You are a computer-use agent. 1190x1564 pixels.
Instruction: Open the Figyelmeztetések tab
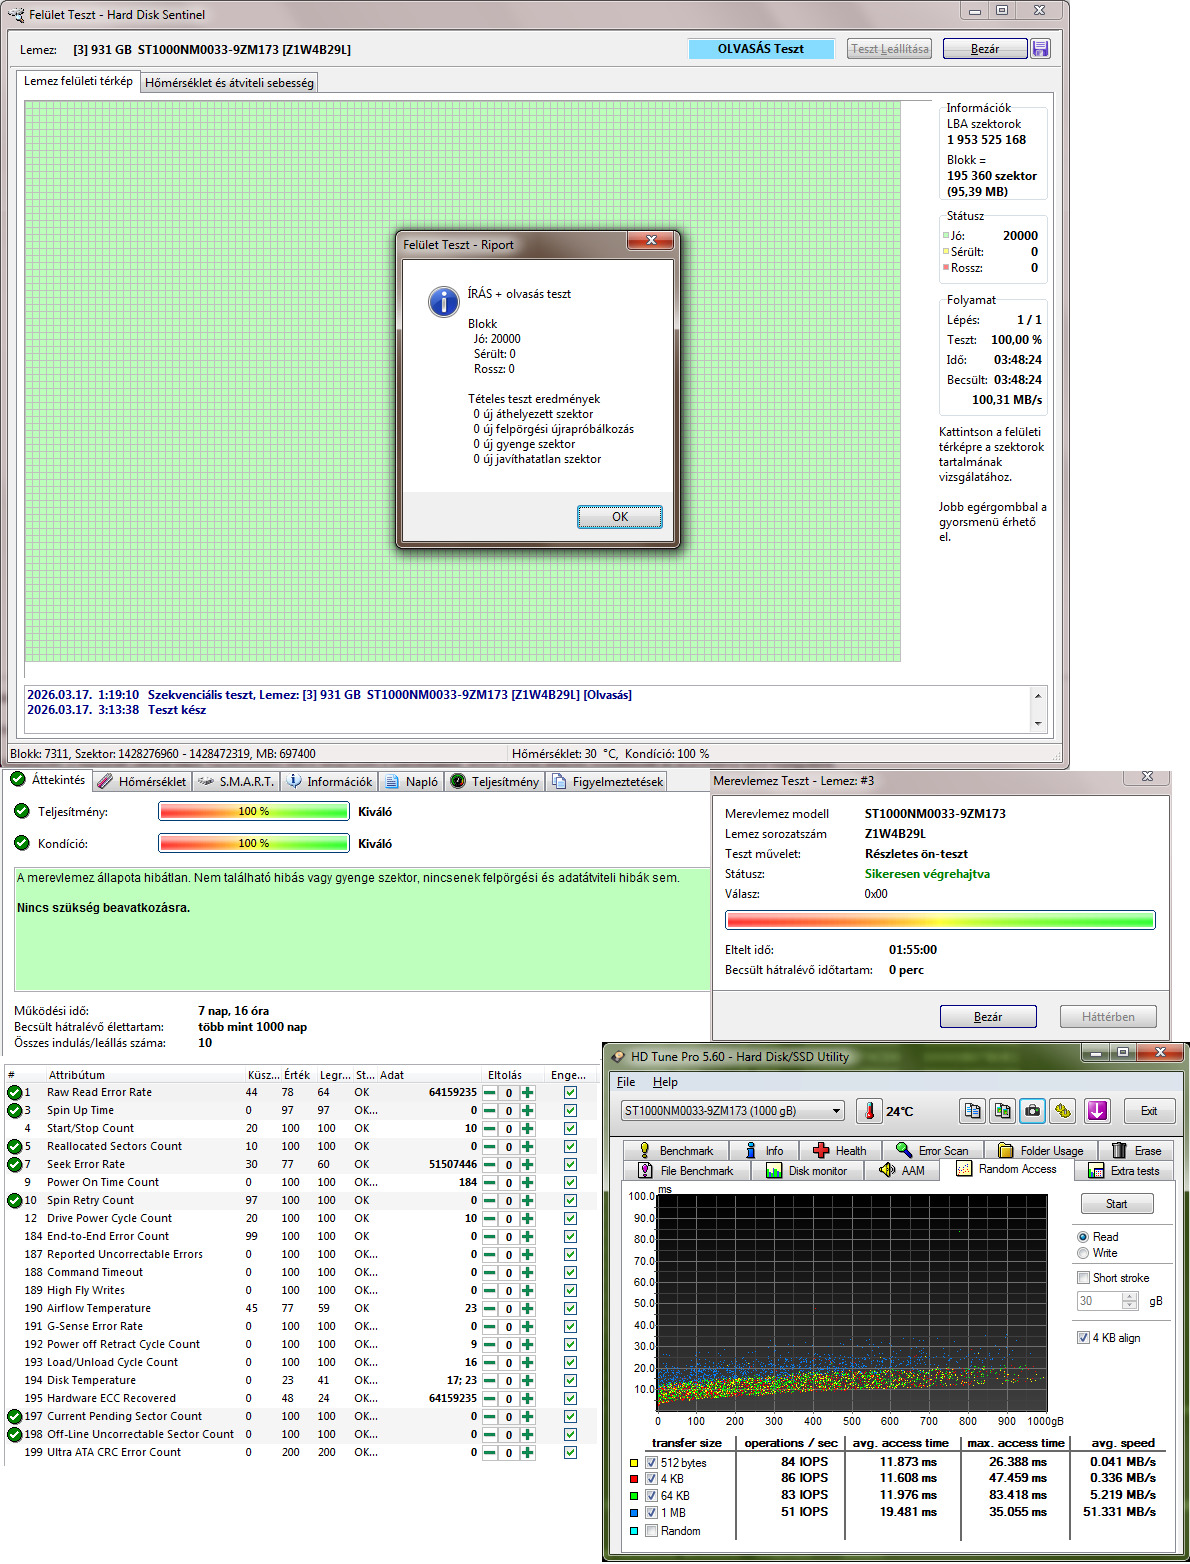tap(607, 782)
